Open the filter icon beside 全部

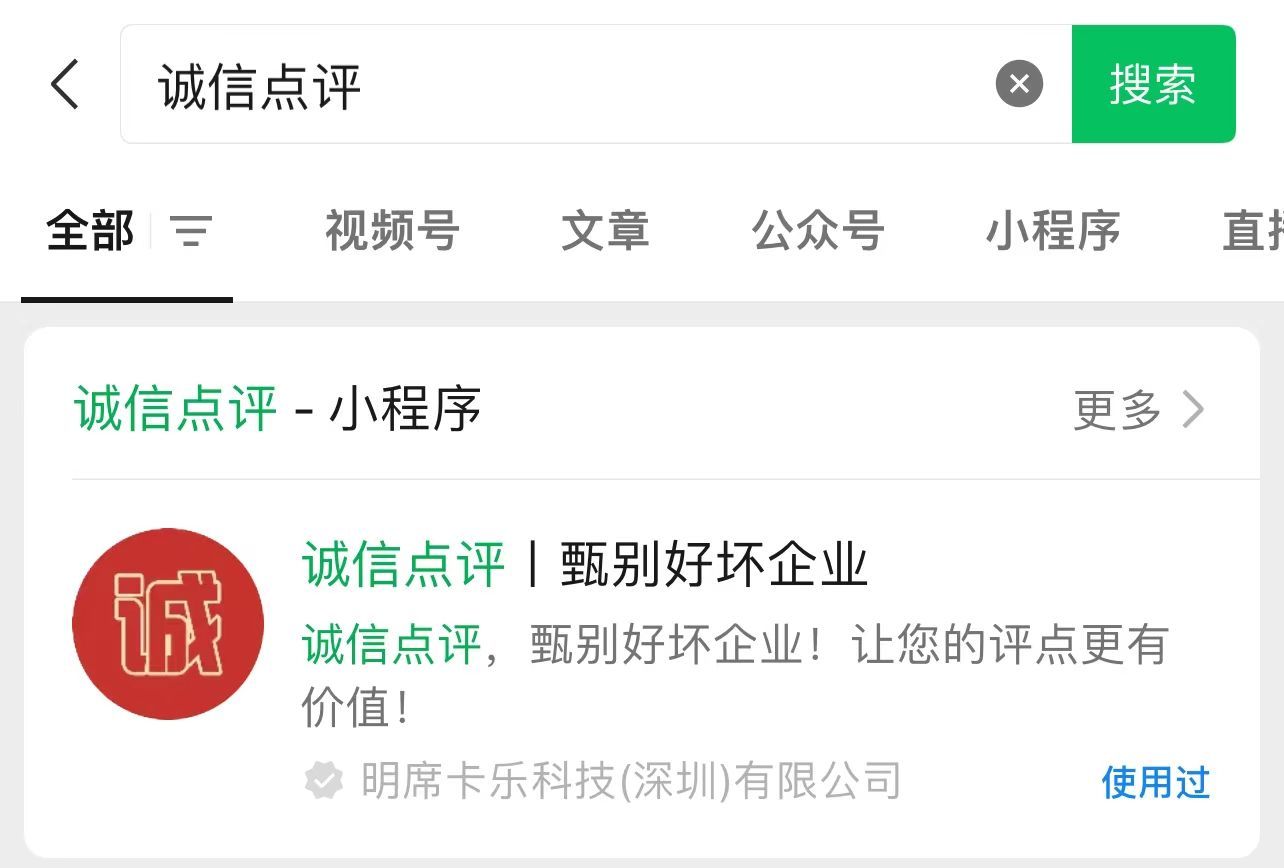point(191,232)
